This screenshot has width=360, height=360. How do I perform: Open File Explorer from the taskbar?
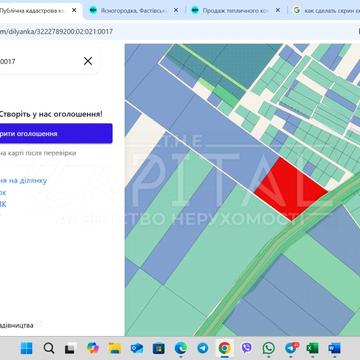pyautogui.click(x=115, y=348)
